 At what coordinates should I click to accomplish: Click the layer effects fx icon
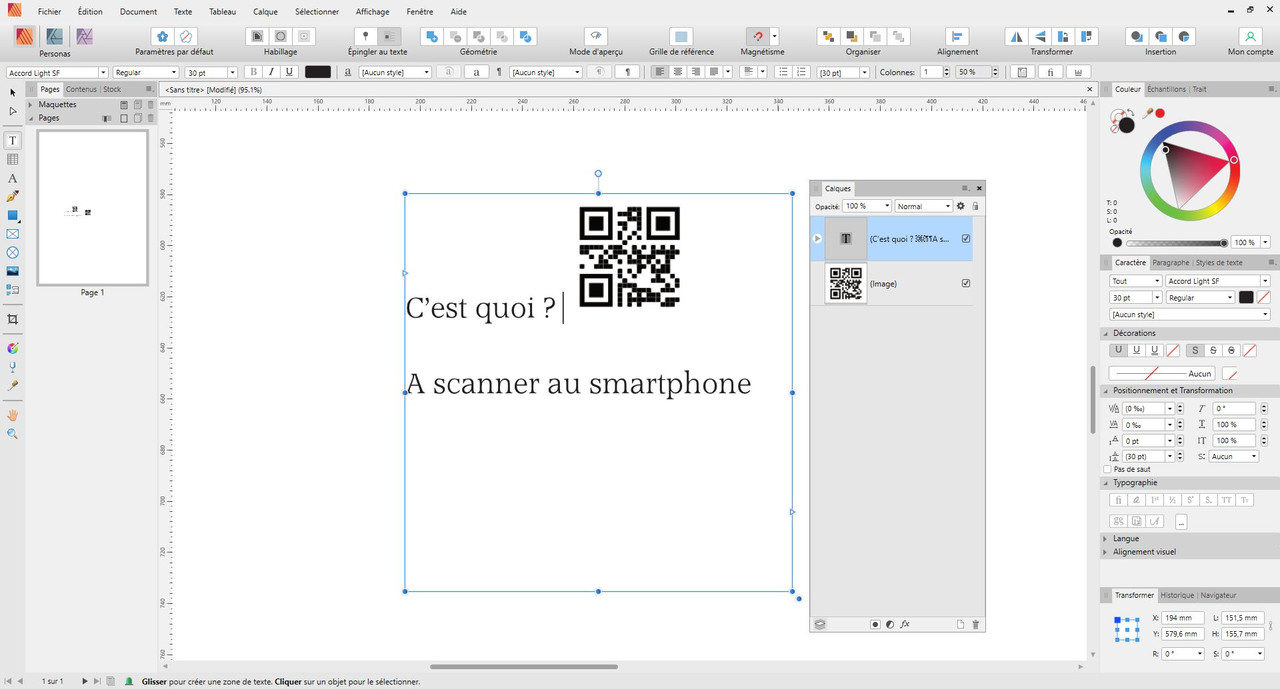[905, 624]
